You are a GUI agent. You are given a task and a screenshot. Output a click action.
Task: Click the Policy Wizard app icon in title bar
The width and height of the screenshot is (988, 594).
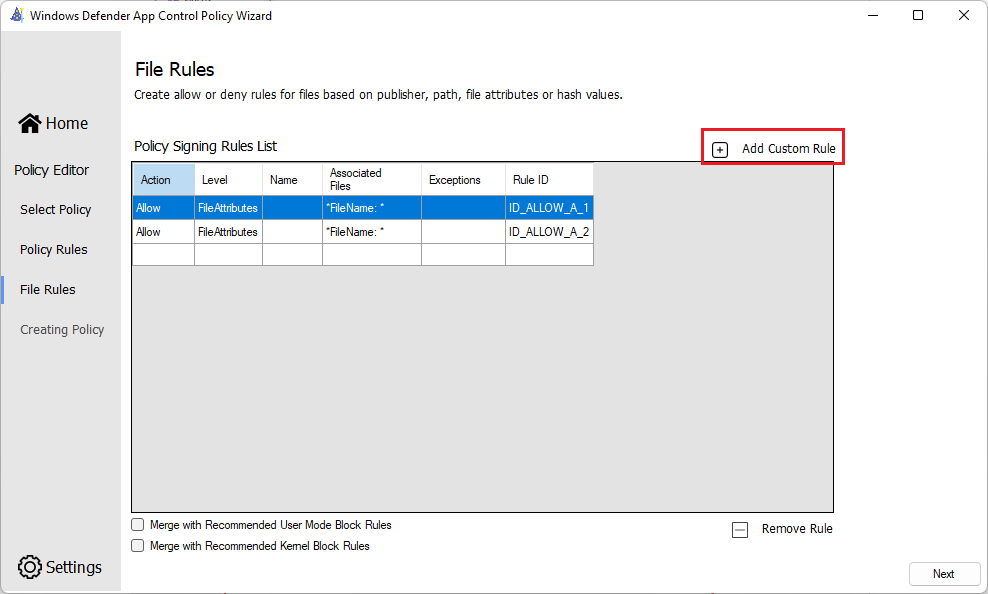[x=17, y=15]
